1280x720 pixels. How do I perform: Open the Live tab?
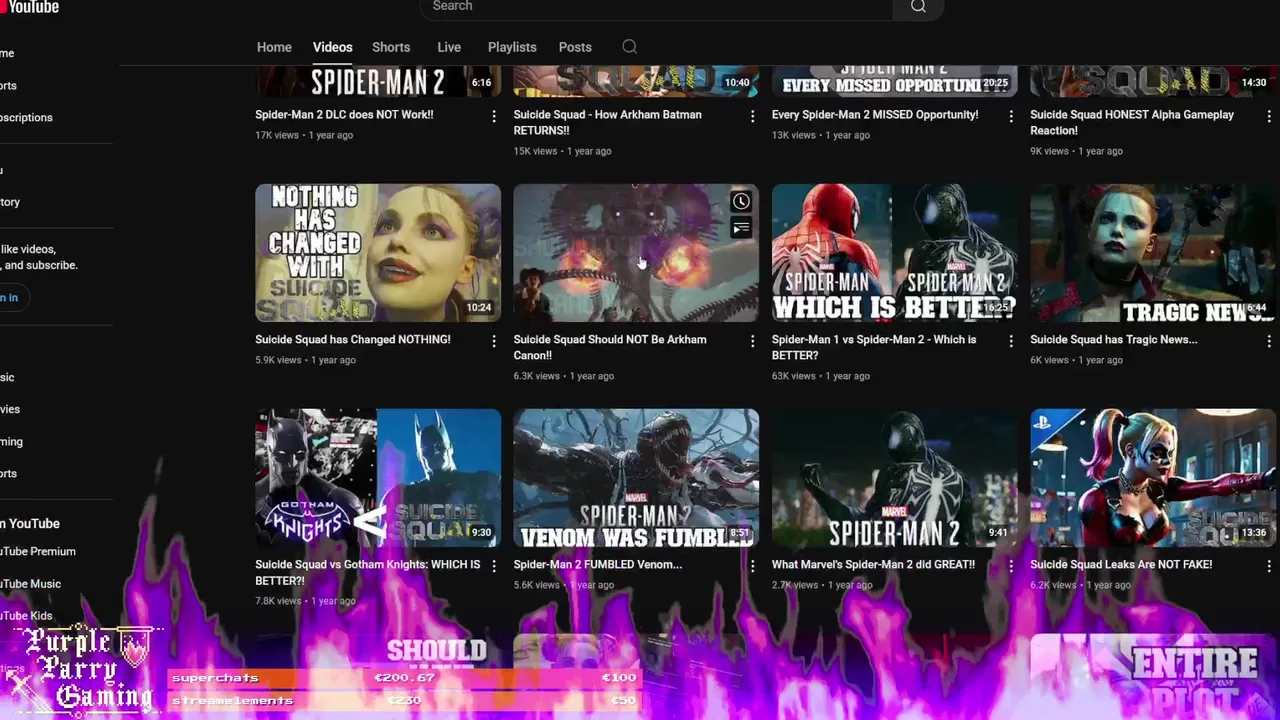pyautogui.click(x=449, y=47)
